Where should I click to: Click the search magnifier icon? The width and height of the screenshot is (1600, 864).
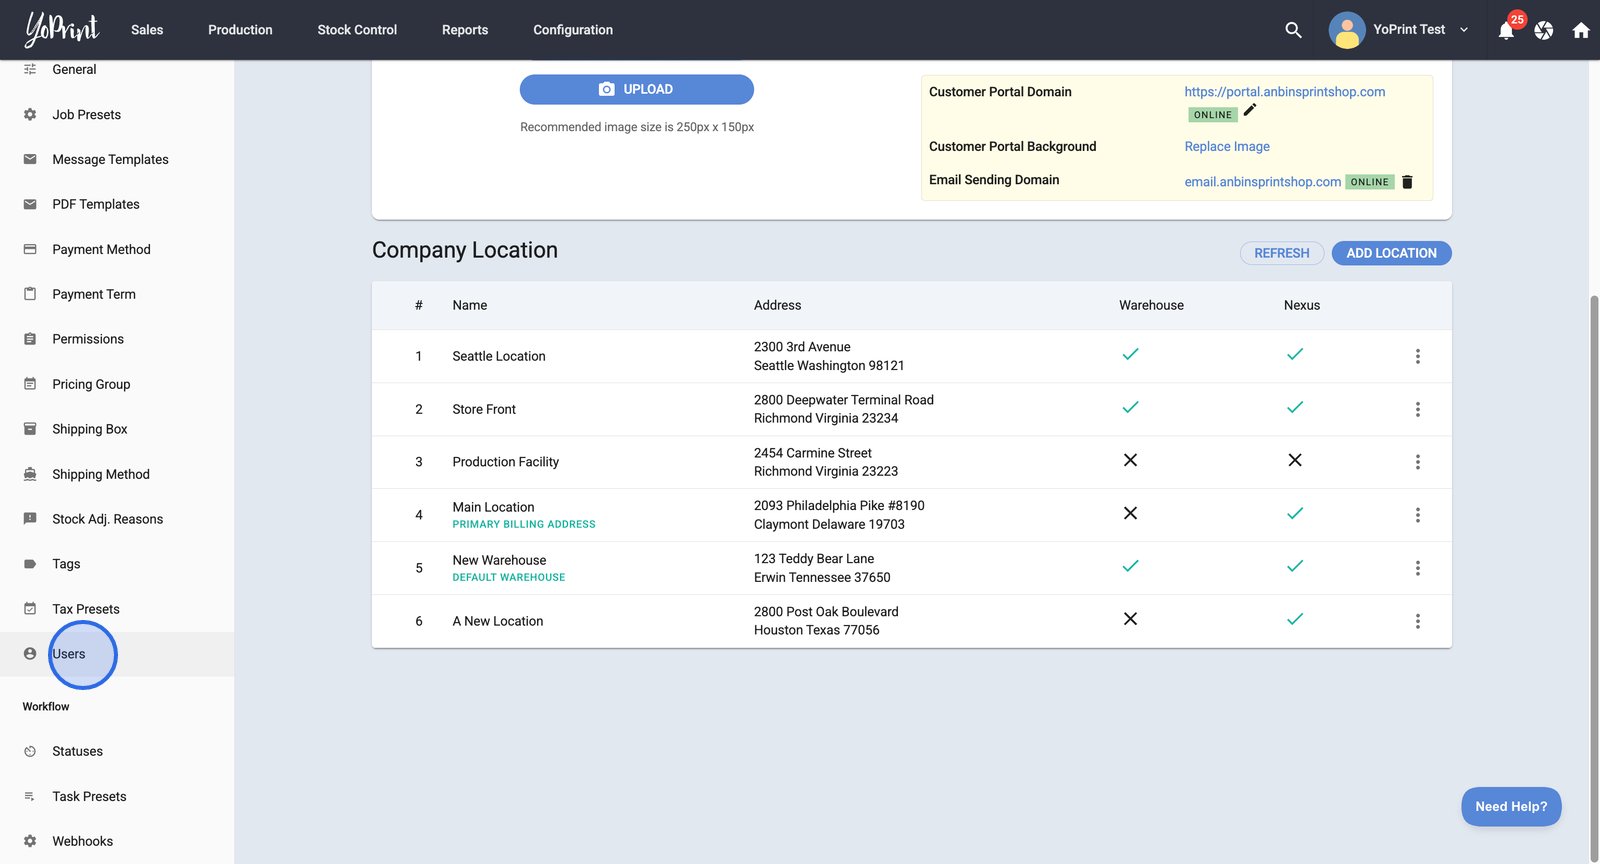[x=1293, y=30]
